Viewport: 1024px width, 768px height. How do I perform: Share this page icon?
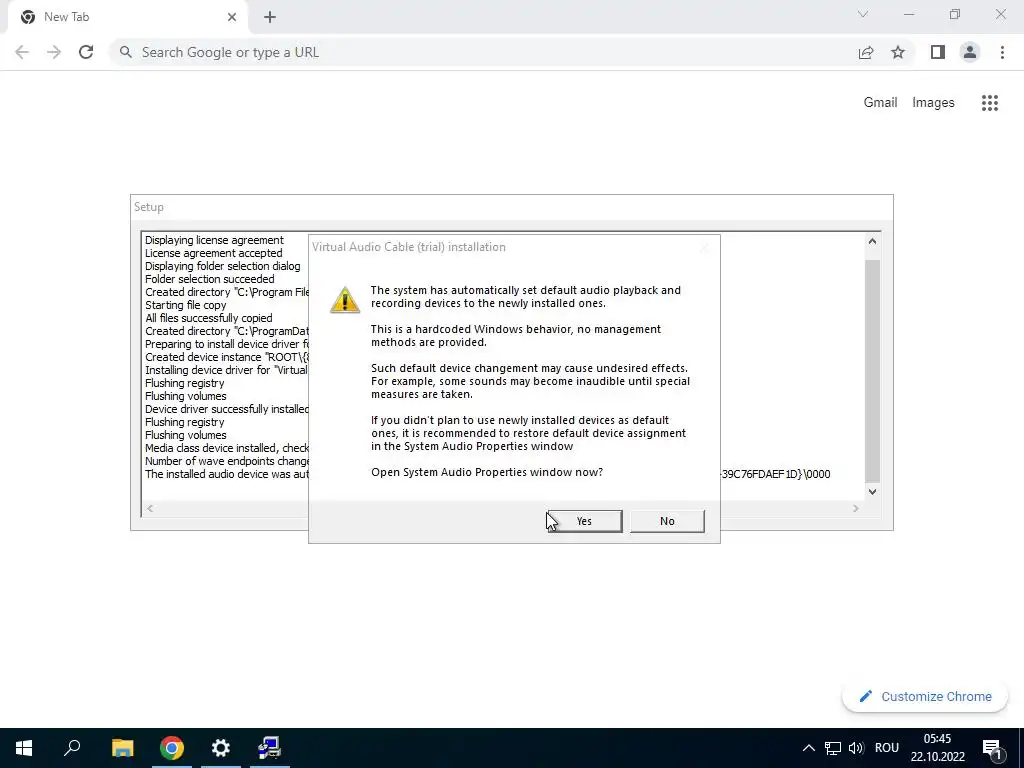866,52
